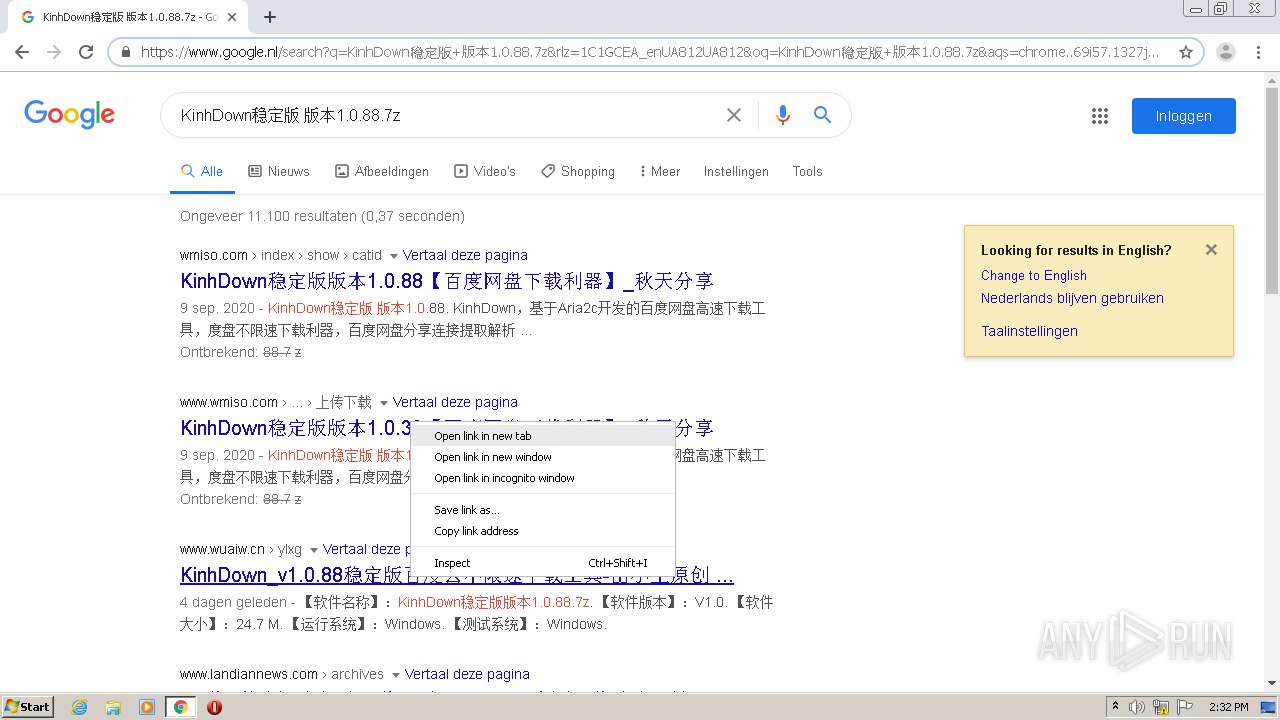The width and height of the screenshot is (1280, 720).
Task: Show hidden system tray icons
Action: point(1115,707)
